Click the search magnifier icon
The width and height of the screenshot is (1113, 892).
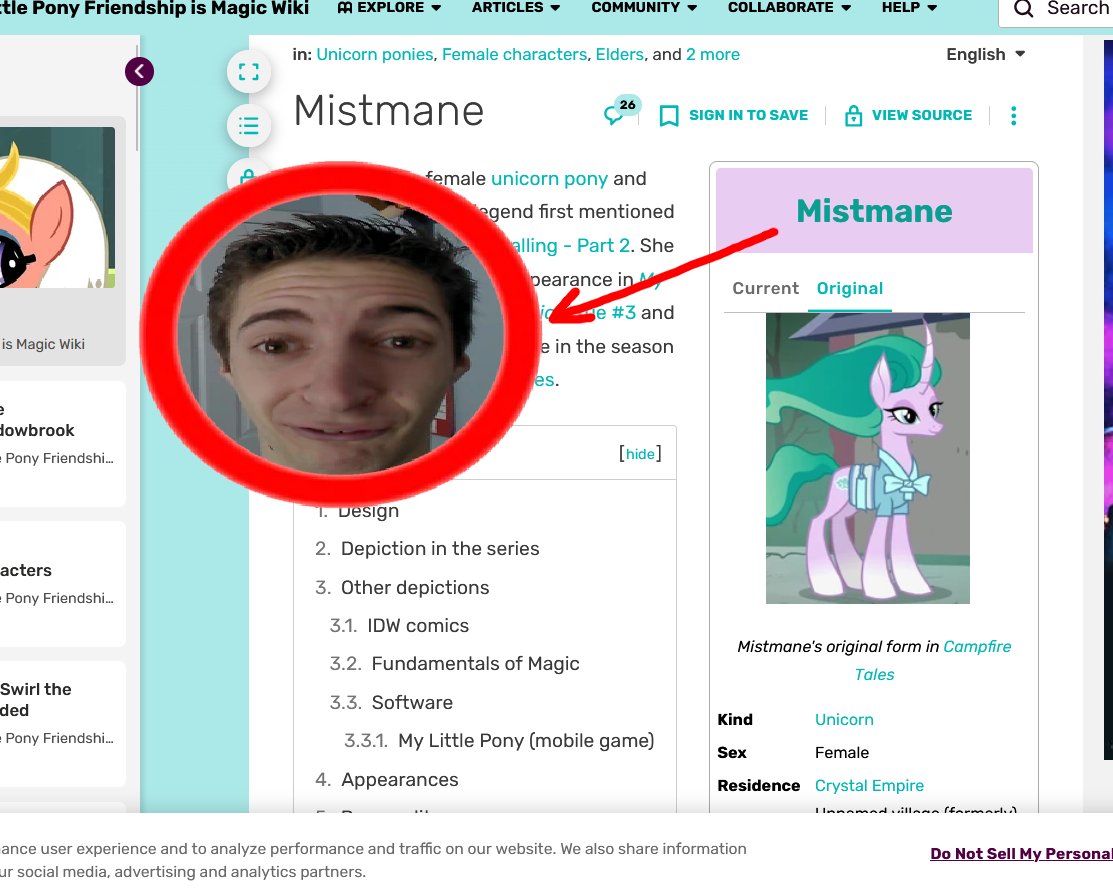pyautogui.click(x=1023, y=9)
